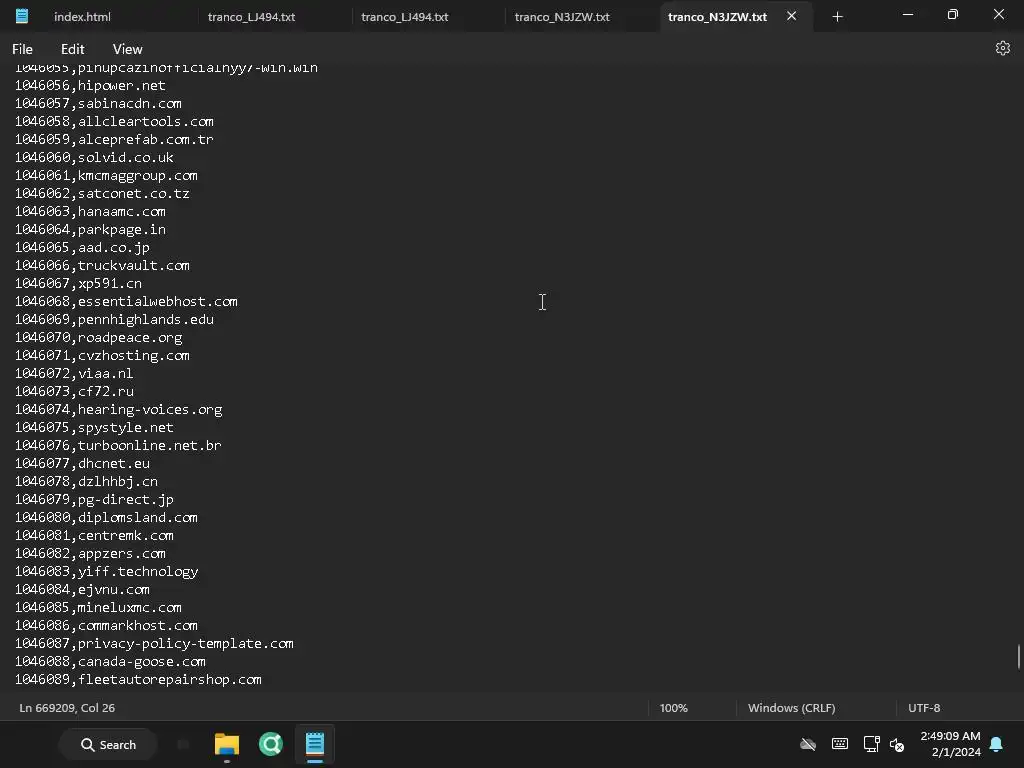Click line 1046061,kmcmaggroup.com
The width and height of the screenshot is (1024, 768).
pyautogui.click(x=106, y=176)
